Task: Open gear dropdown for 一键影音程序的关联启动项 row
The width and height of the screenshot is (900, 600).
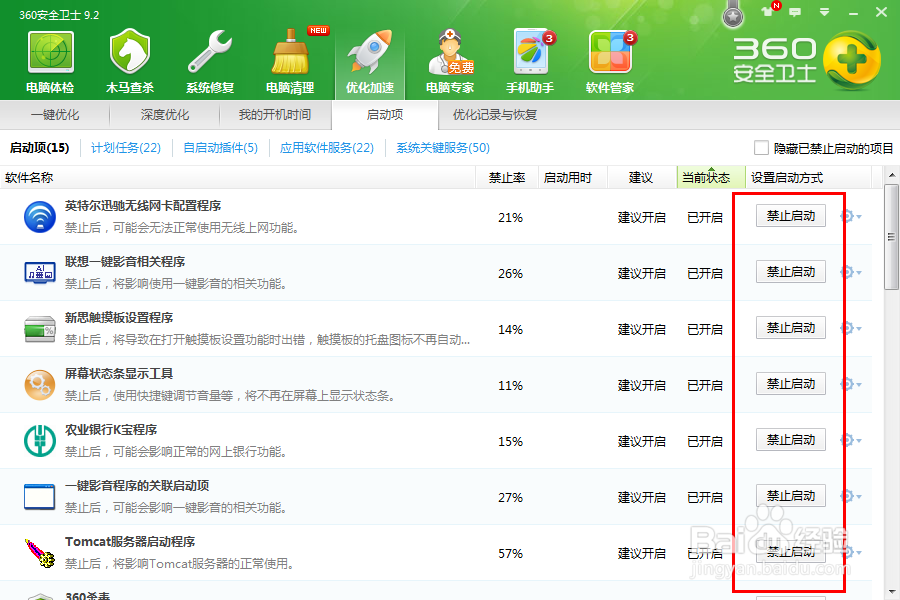Action: (x=850, y=496)
